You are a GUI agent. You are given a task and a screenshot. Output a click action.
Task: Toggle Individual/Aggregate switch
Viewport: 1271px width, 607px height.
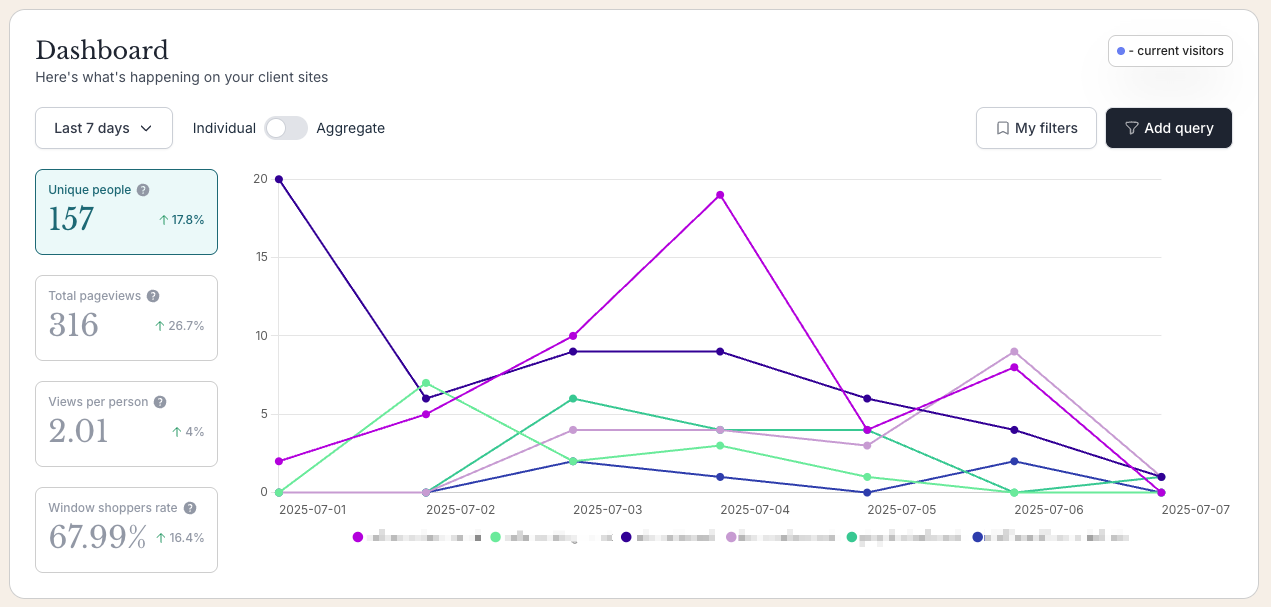click(286, 128)
